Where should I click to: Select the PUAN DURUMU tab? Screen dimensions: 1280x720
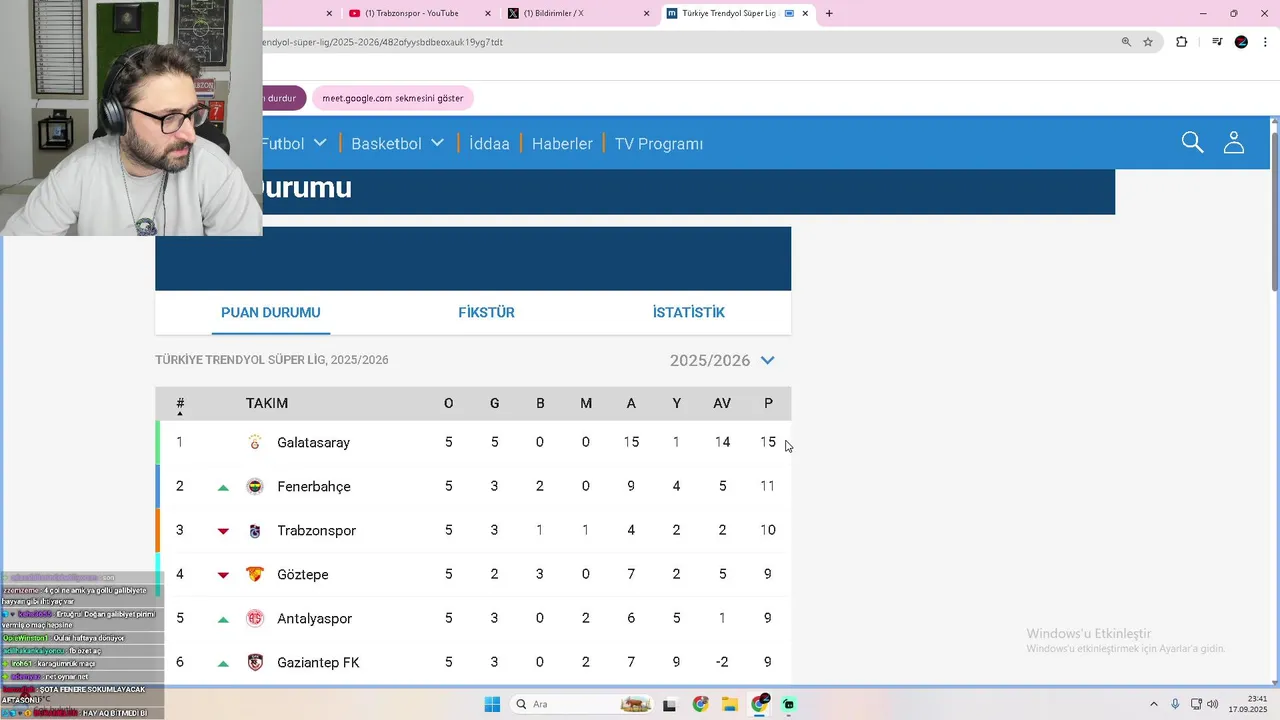(x=271, y=312)
